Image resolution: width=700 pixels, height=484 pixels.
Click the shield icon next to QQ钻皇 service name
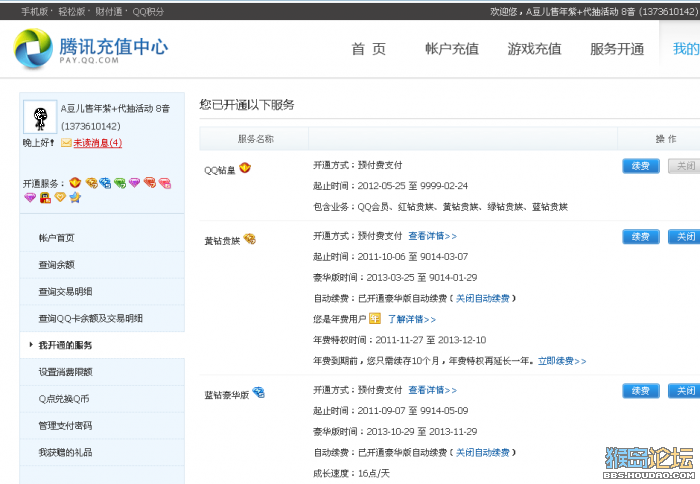245,168
